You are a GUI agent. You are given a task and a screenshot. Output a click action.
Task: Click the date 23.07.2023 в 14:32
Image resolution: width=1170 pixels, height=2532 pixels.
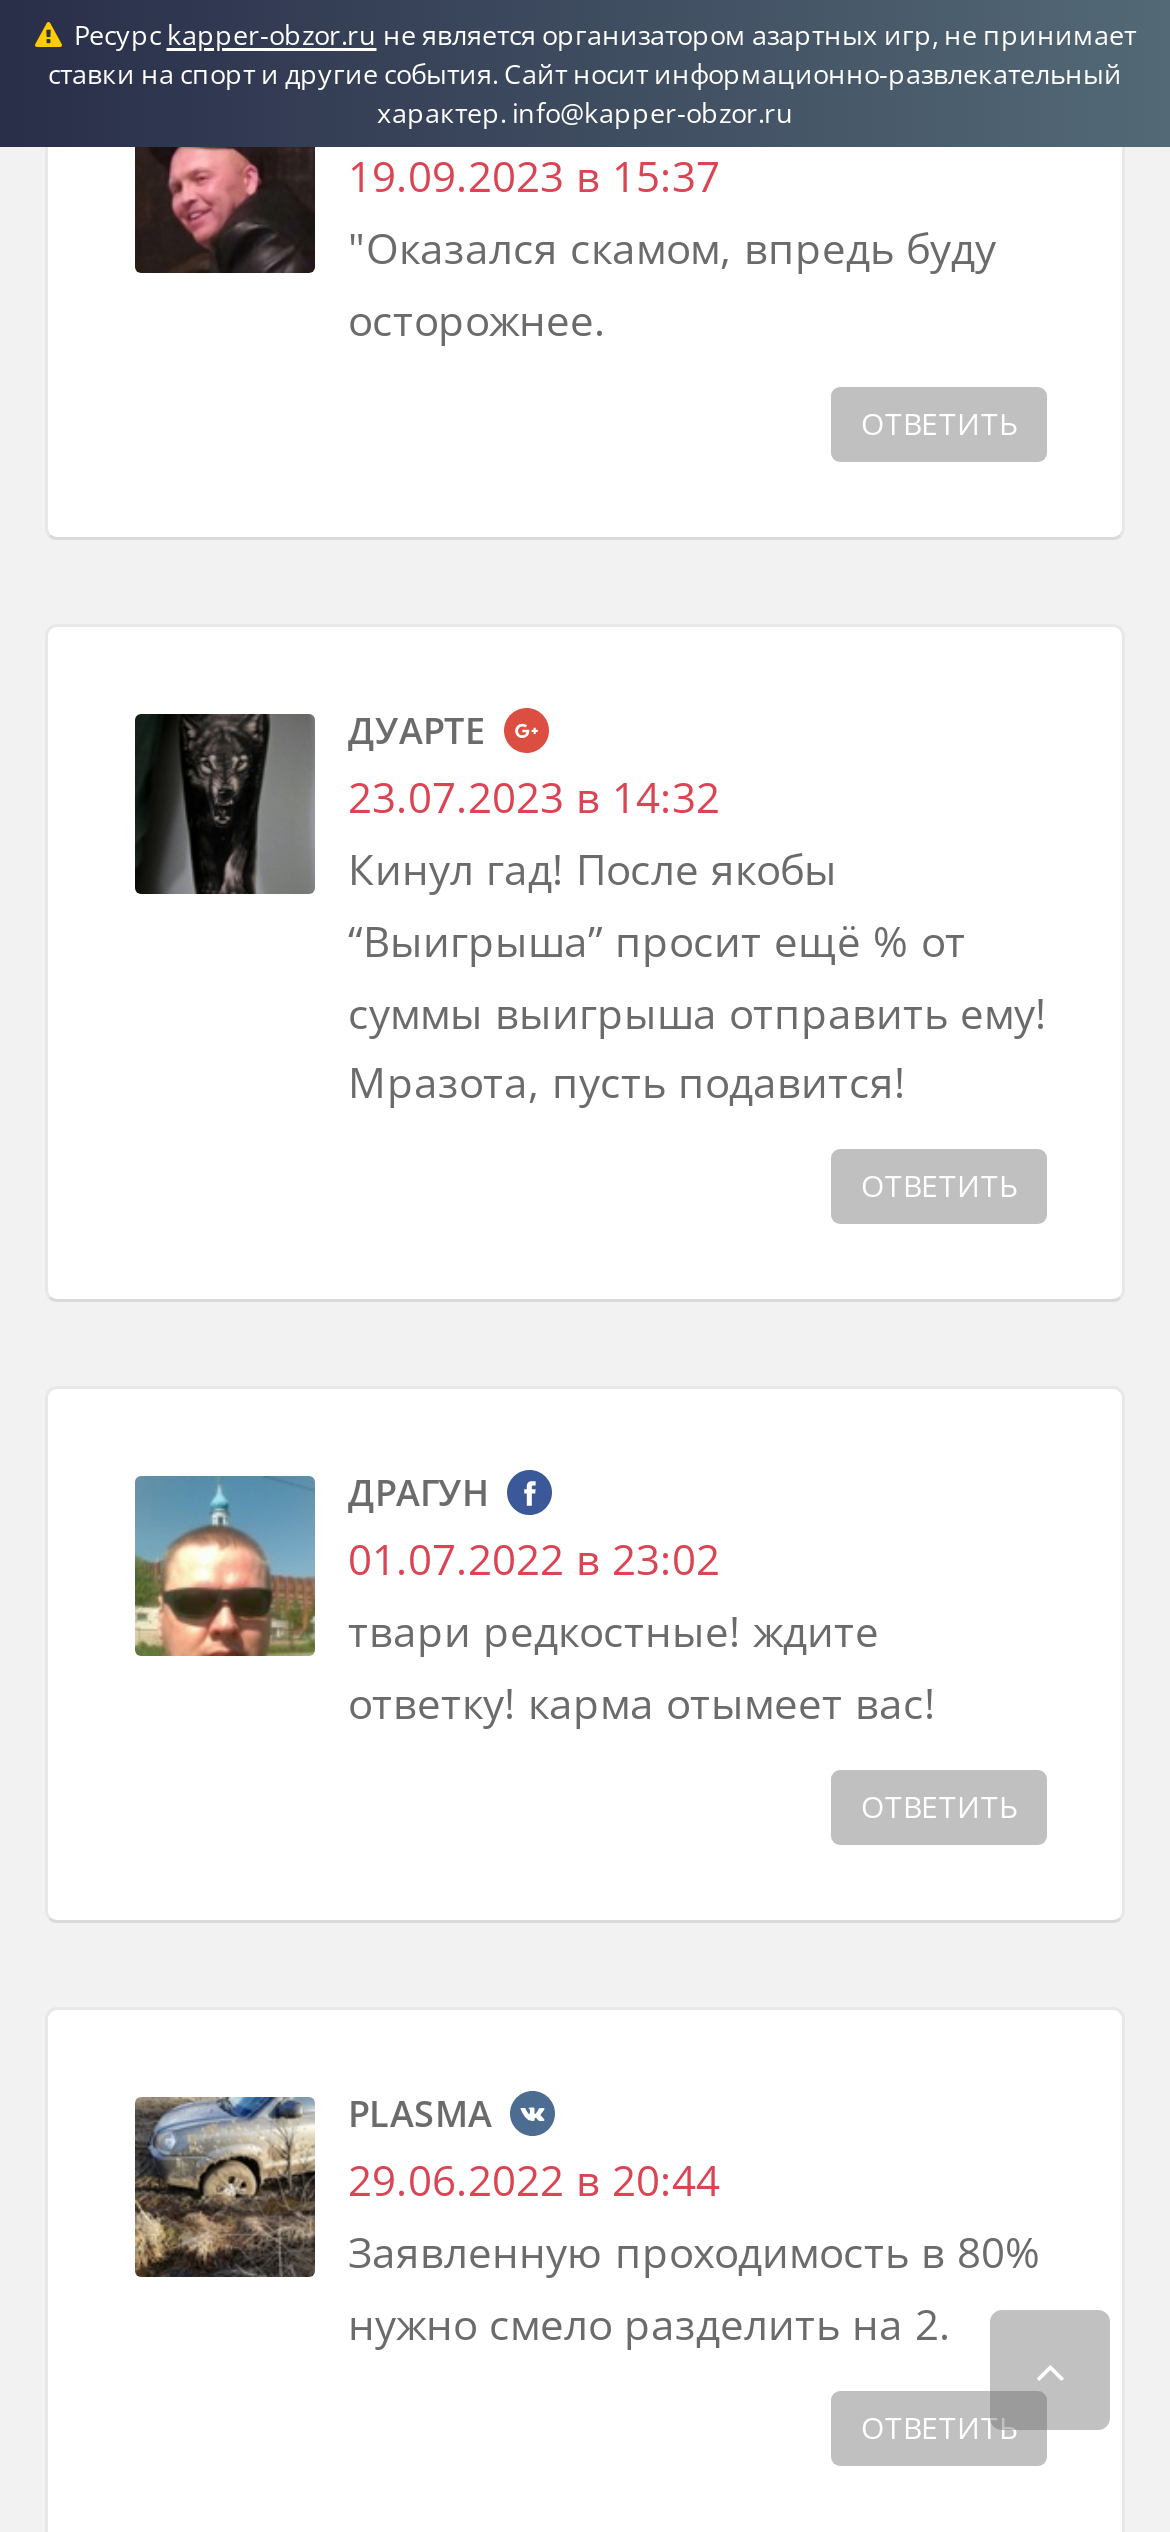point(534,799)
